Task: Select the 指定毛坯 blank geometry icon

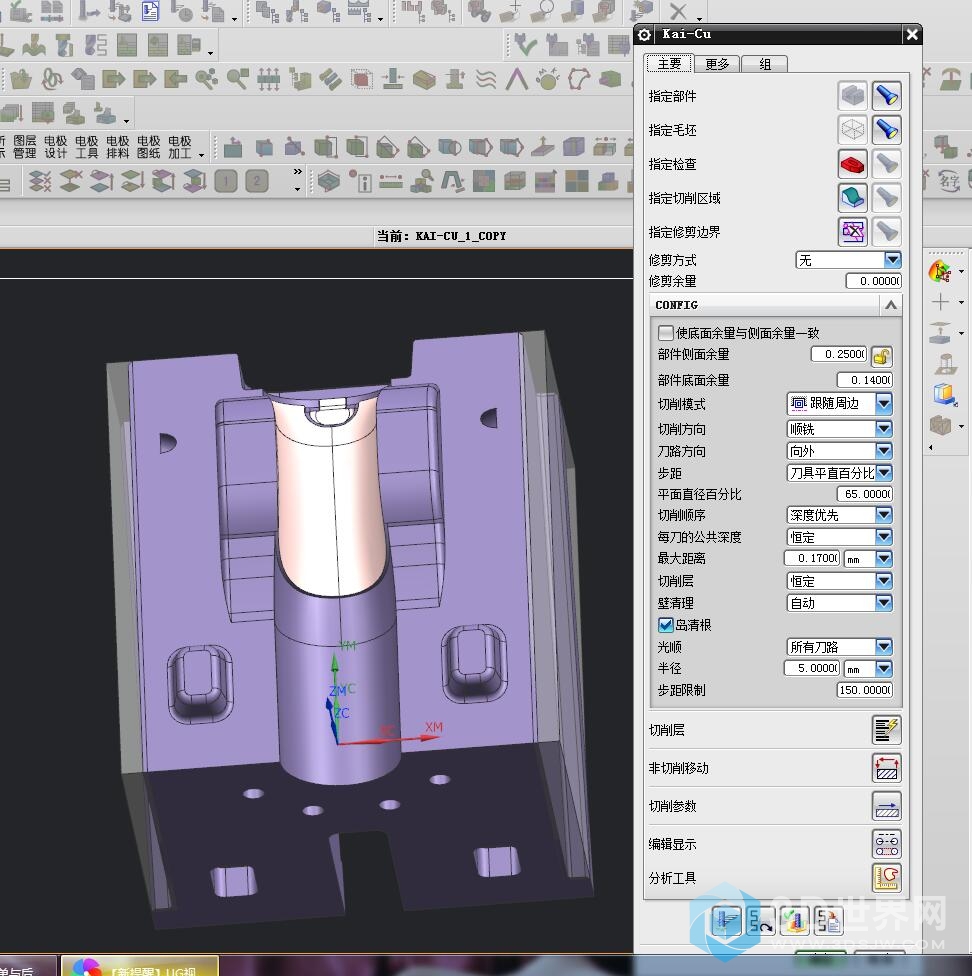Action: 853,129
